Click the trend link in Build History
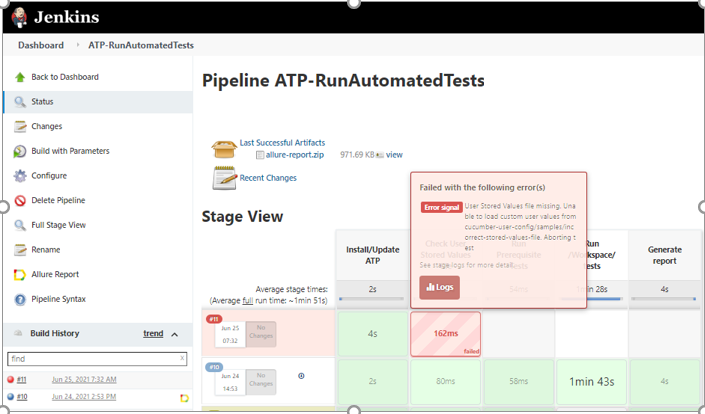705x414 pixels. [153, 334]
